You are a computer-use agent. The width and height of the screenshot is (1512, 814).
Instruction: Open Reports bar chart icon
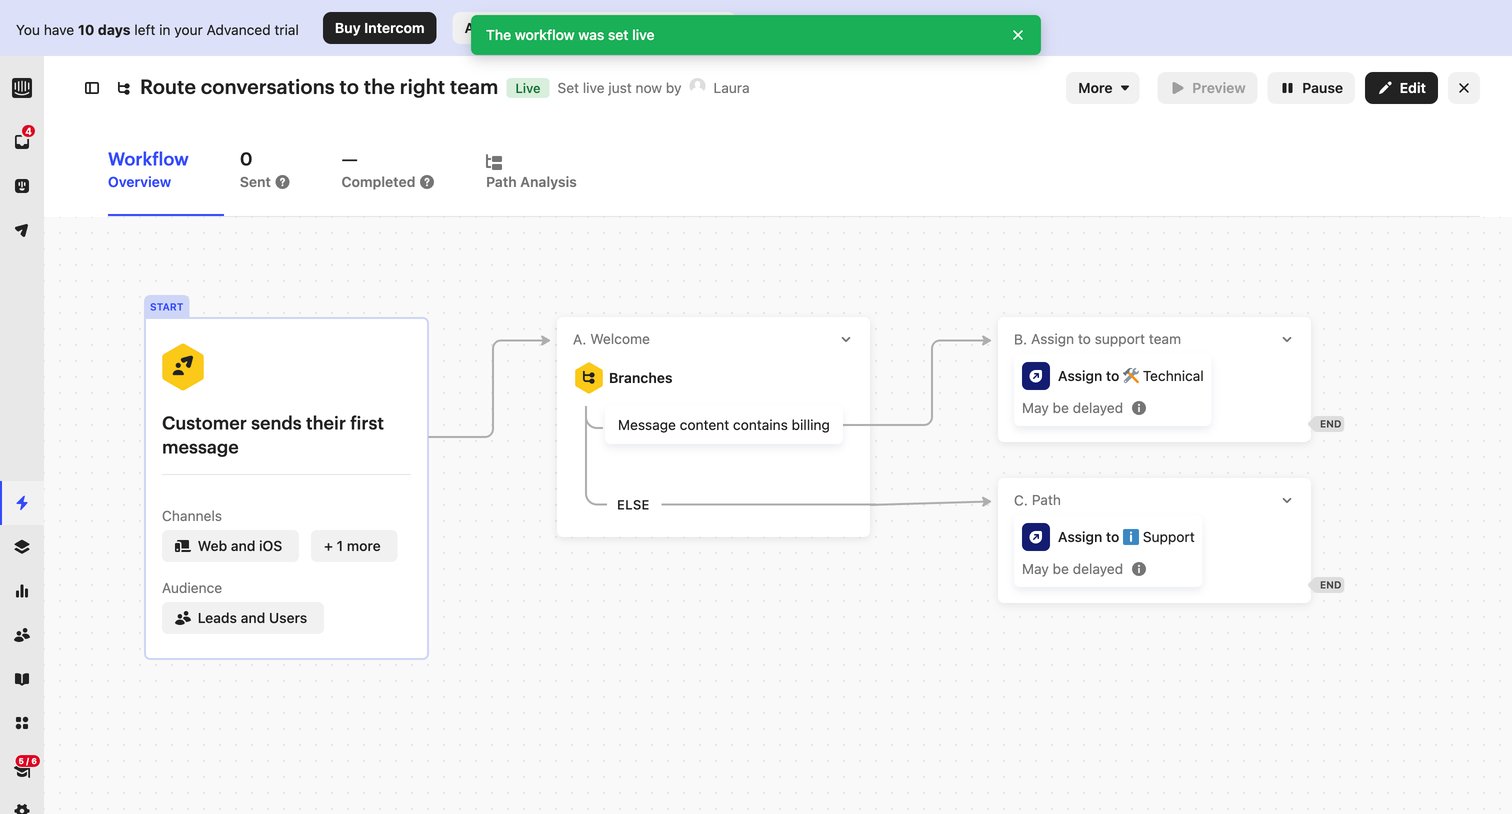22,591
